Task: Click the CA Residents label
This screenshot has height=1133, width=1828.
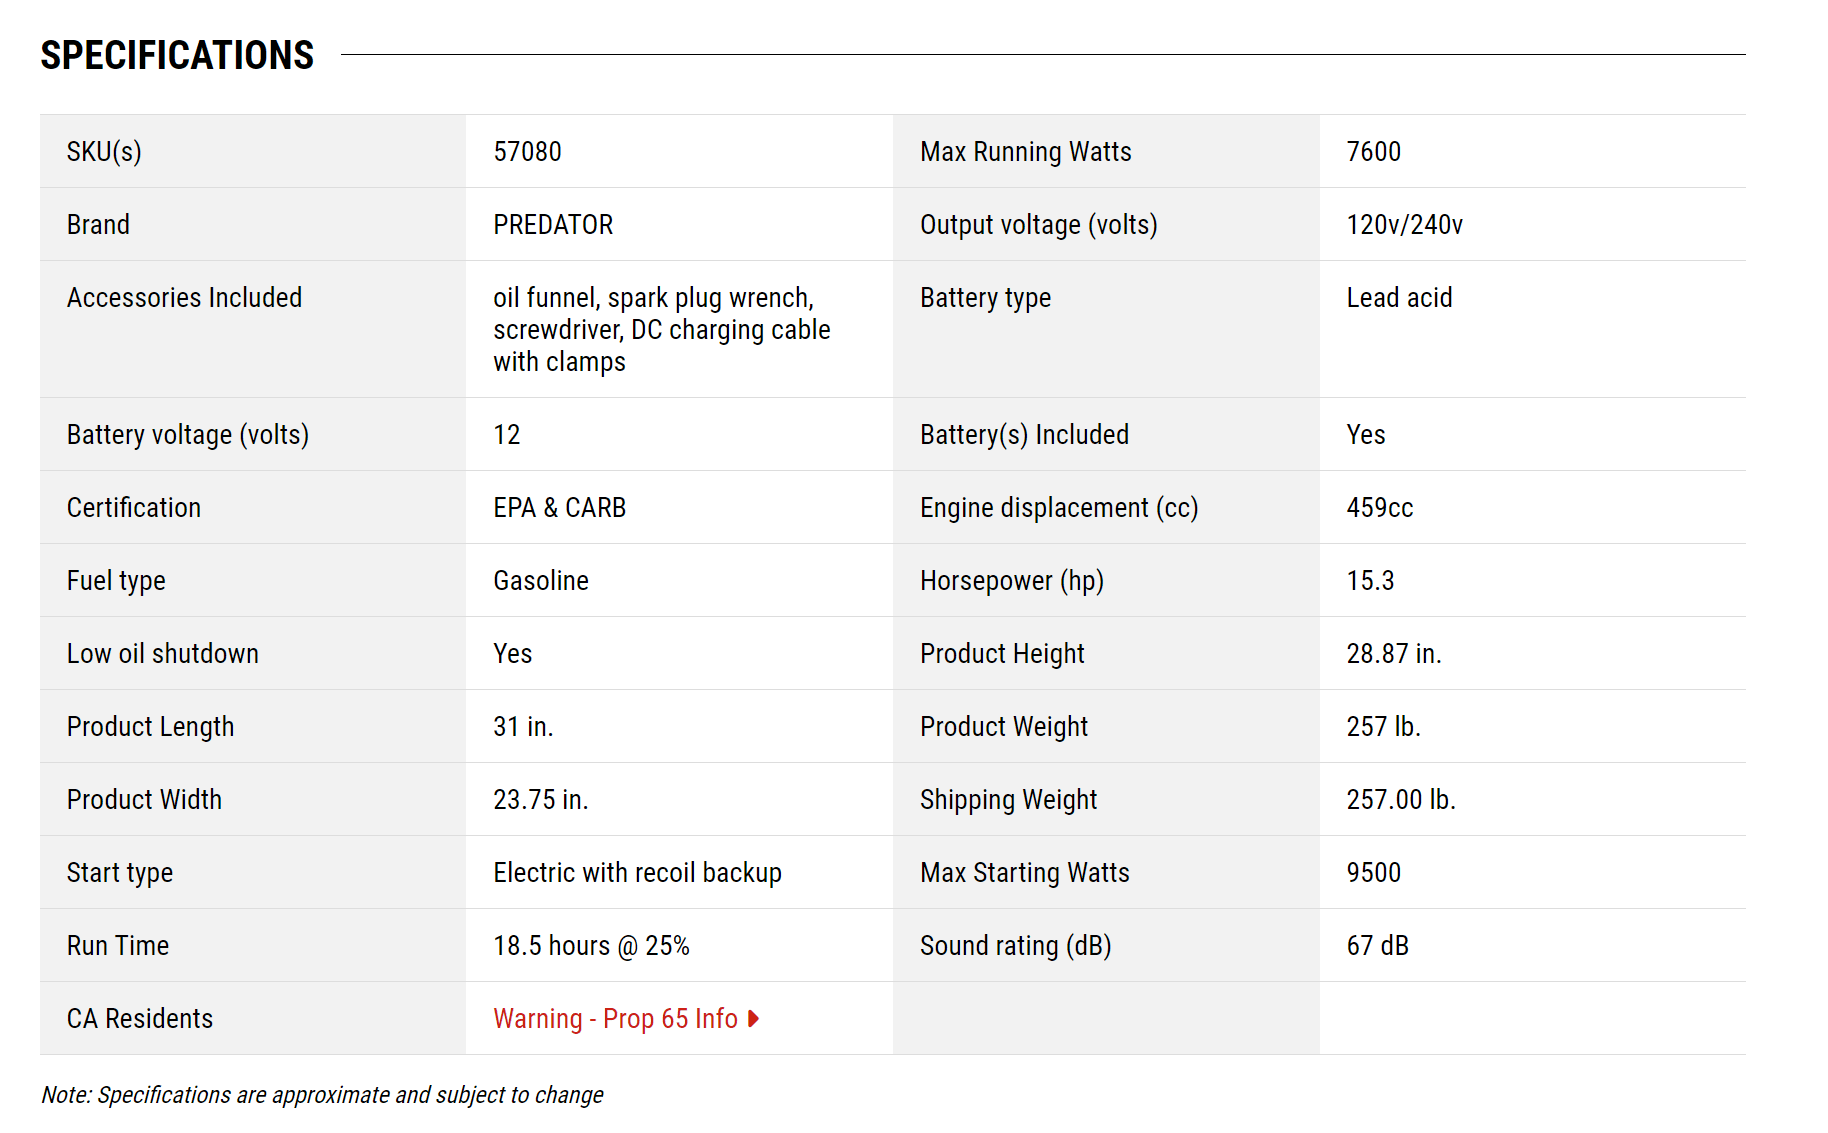Action: 140,1019
